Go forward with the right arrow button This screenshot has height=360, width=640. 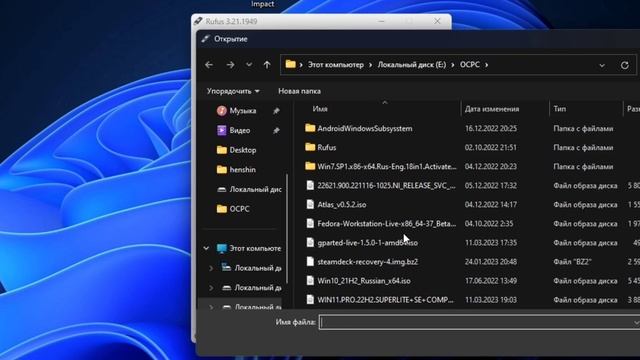point(230,65)
